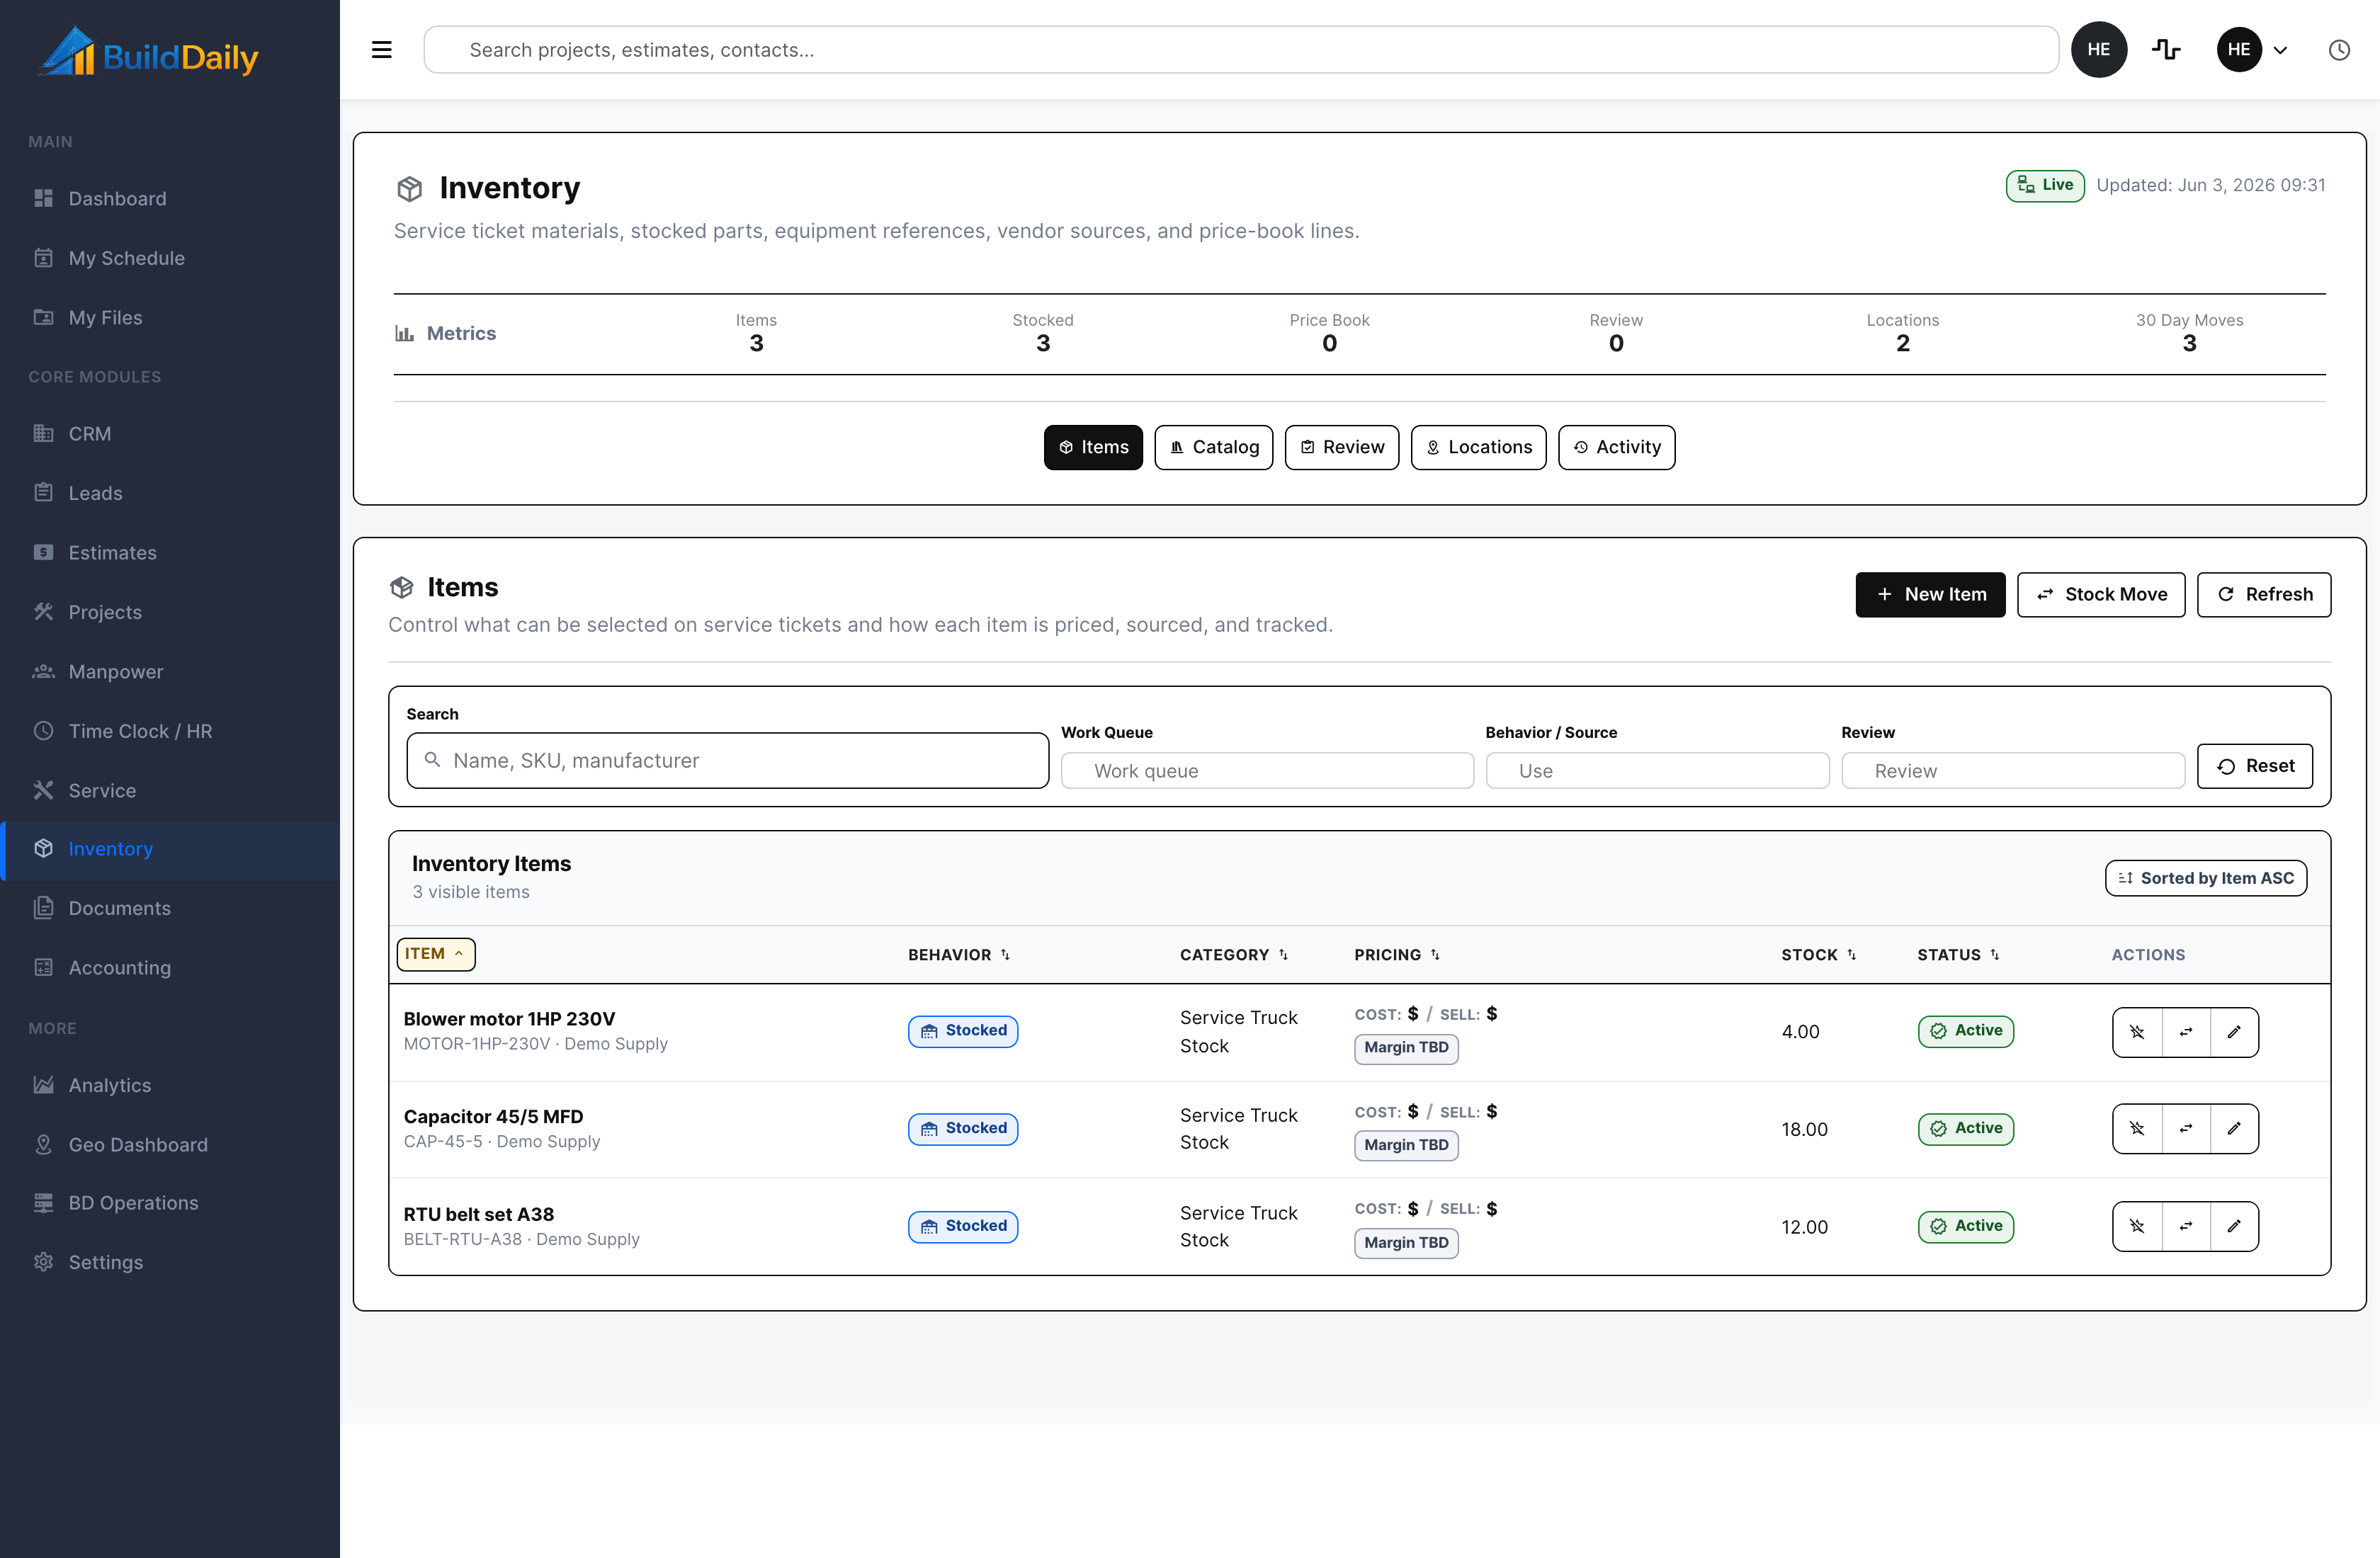Image resolution: width=2380 pixels, height=1558 pixels.
Task: Click the Blower motor 1HP 230V item name
Action: (509, 1019)
